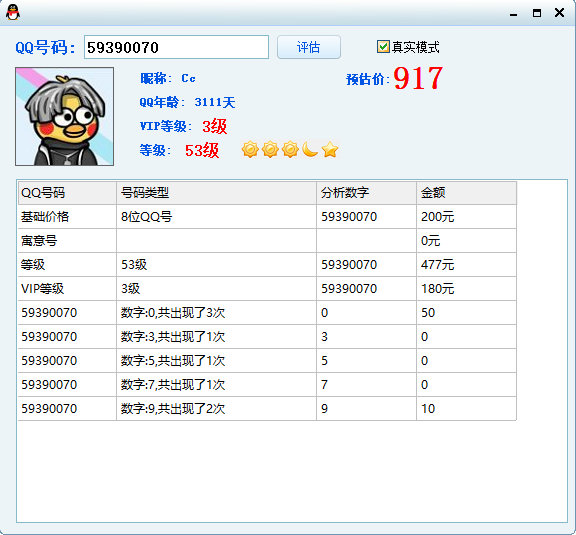Click the 金额 column header
576x535 pixels.
[x=467, y=193]
